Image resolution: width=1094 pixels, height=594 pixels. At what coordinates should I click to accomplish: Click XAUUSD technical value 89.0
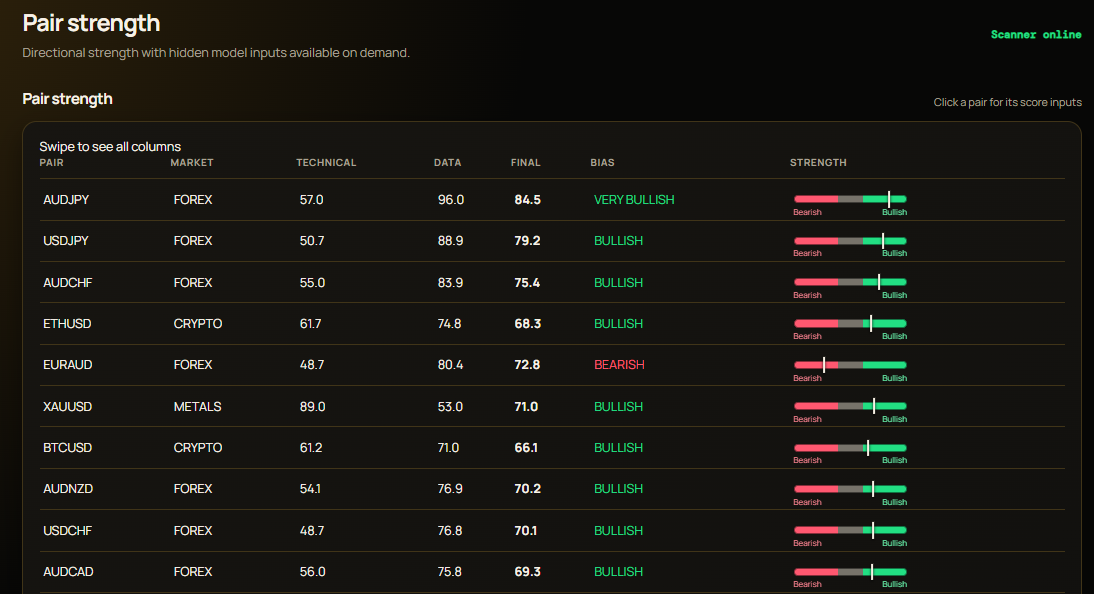click(313, 406)
